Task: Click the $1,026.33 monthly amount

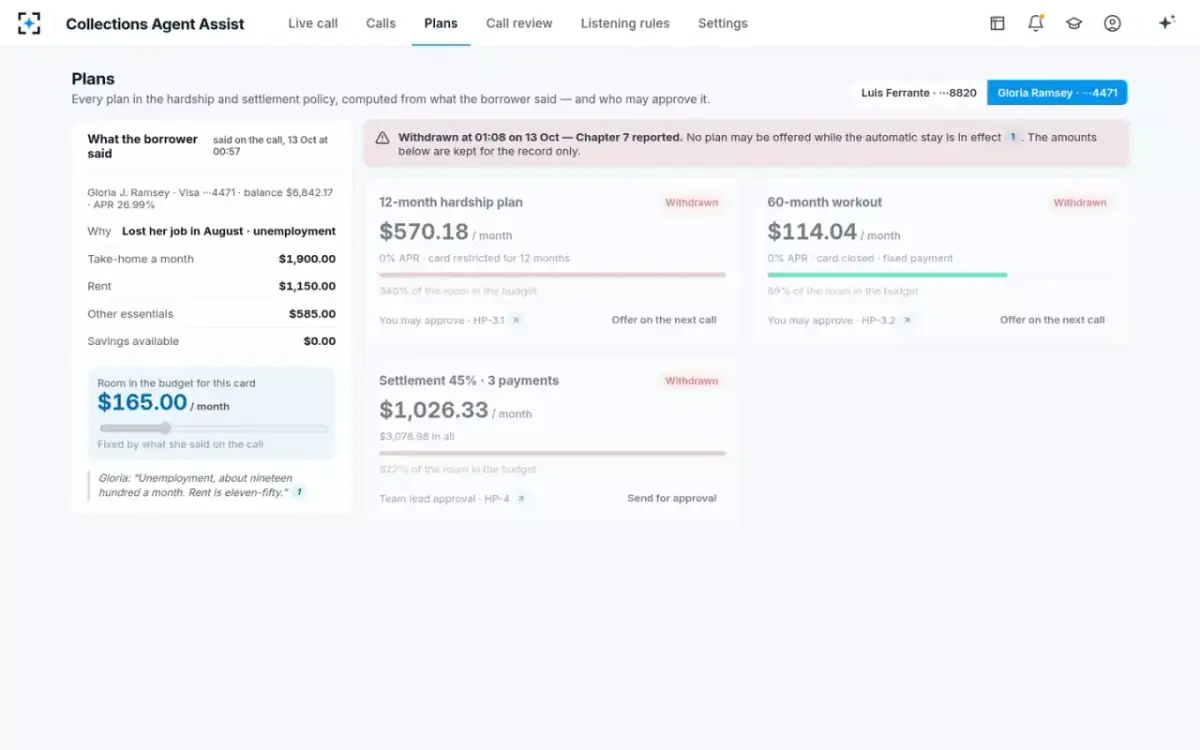Action: [x=434, y=410]
